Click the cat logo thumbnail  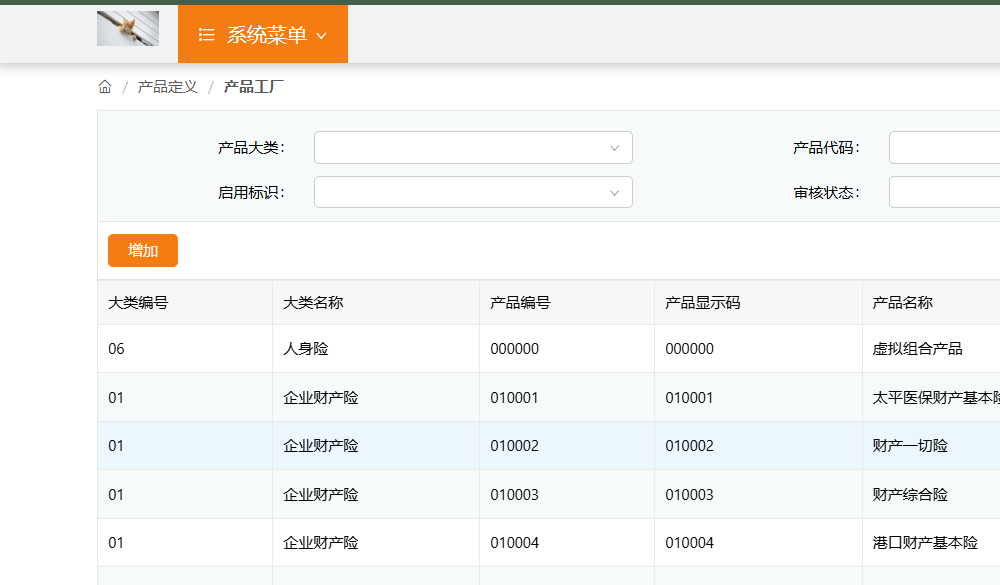pos(128,29)
